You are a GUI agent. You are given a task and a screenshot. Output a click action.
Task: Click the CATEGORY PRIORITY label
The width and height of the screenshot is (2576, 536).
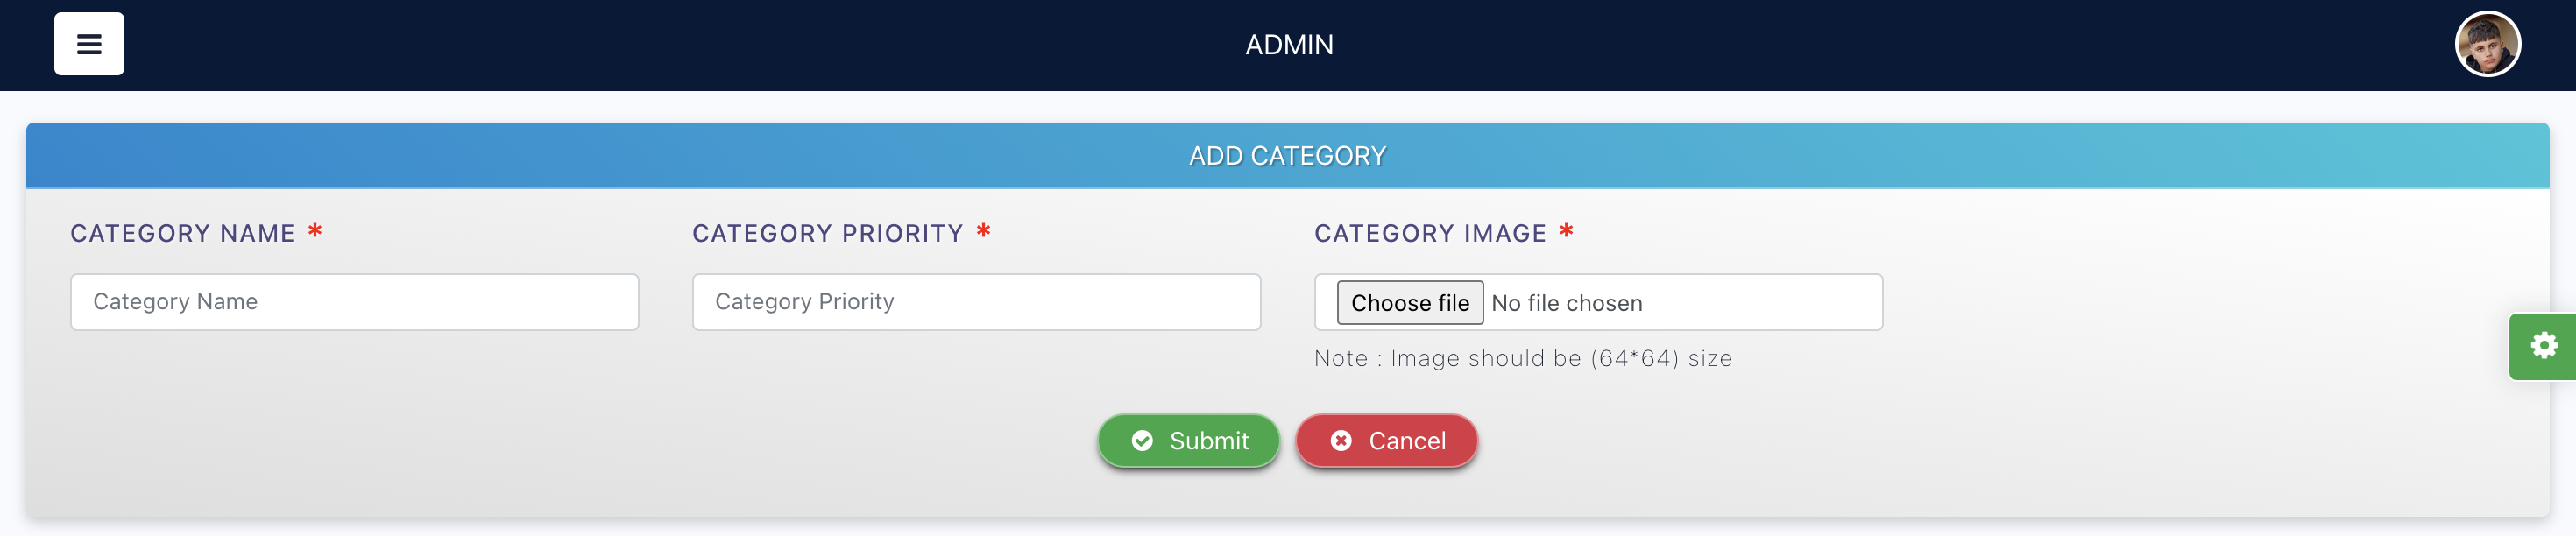(x=828, y=233)
